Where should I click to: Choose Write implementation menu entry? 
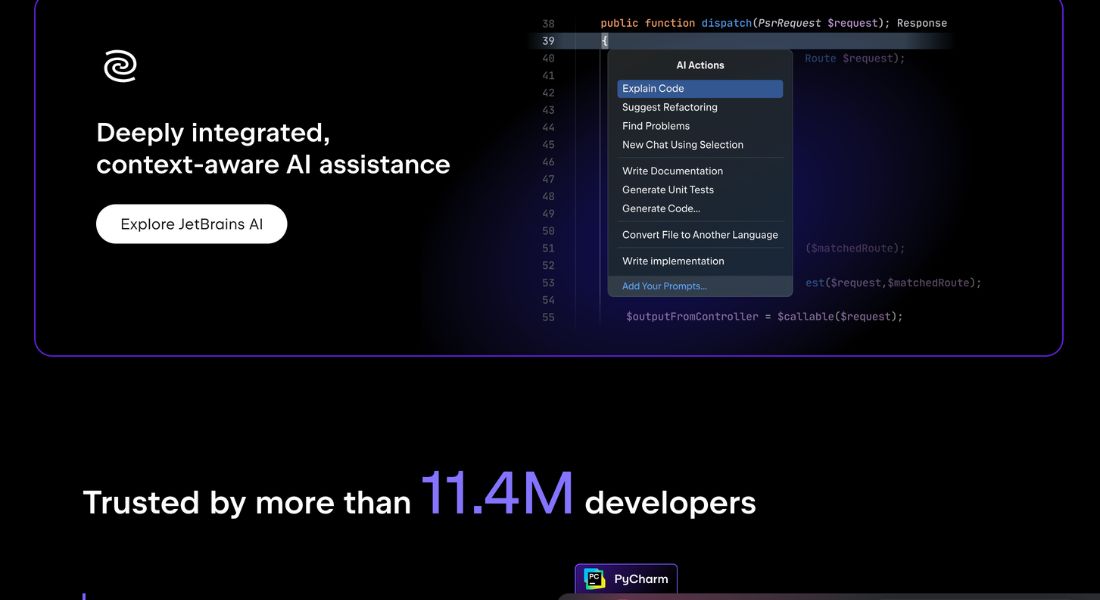pyautogui.click(x=673, y=260)
